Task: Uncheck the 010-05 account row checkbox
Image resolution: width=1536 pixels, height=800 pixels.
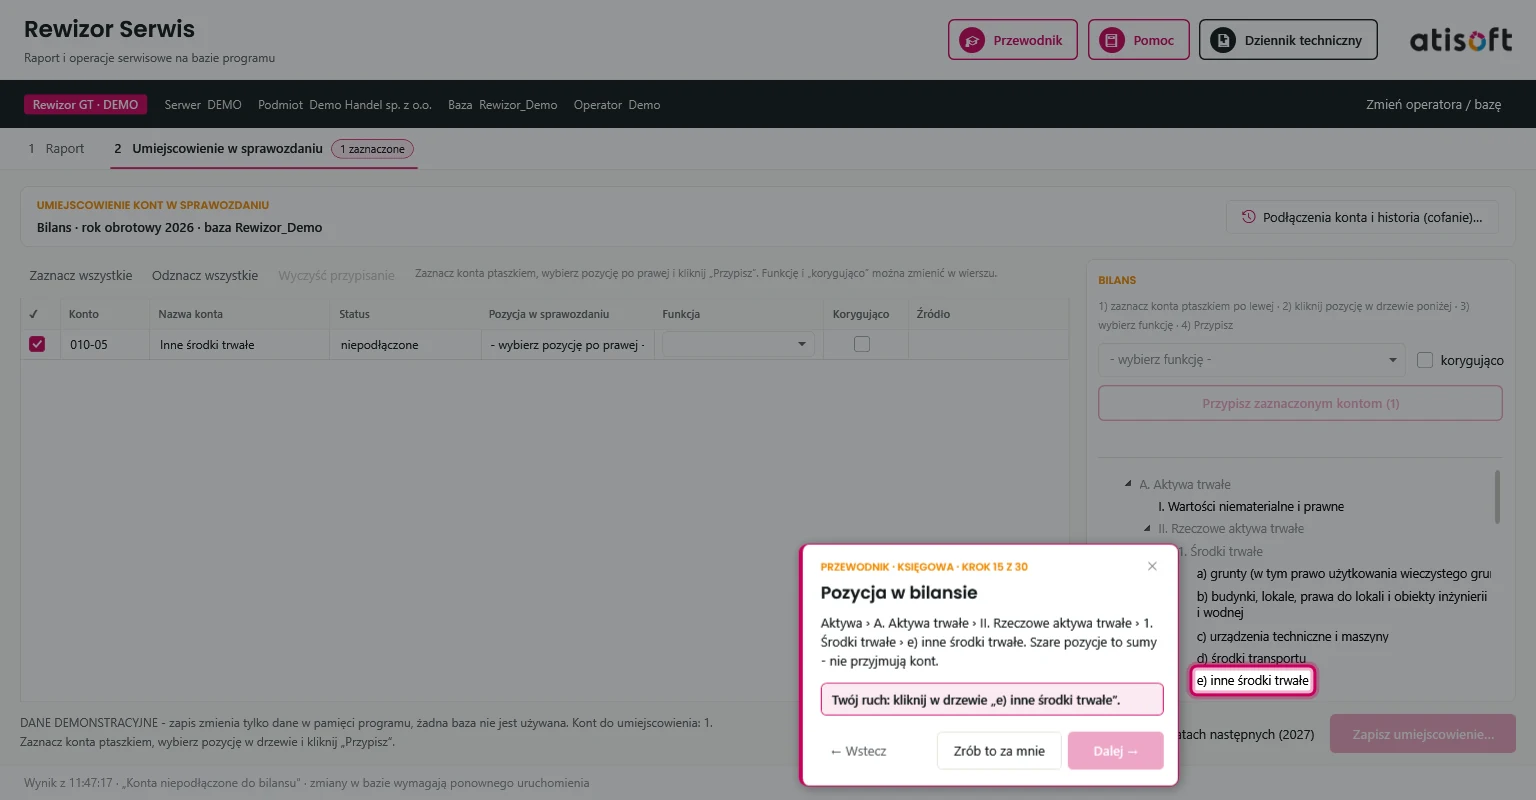Action: [37, 344]
